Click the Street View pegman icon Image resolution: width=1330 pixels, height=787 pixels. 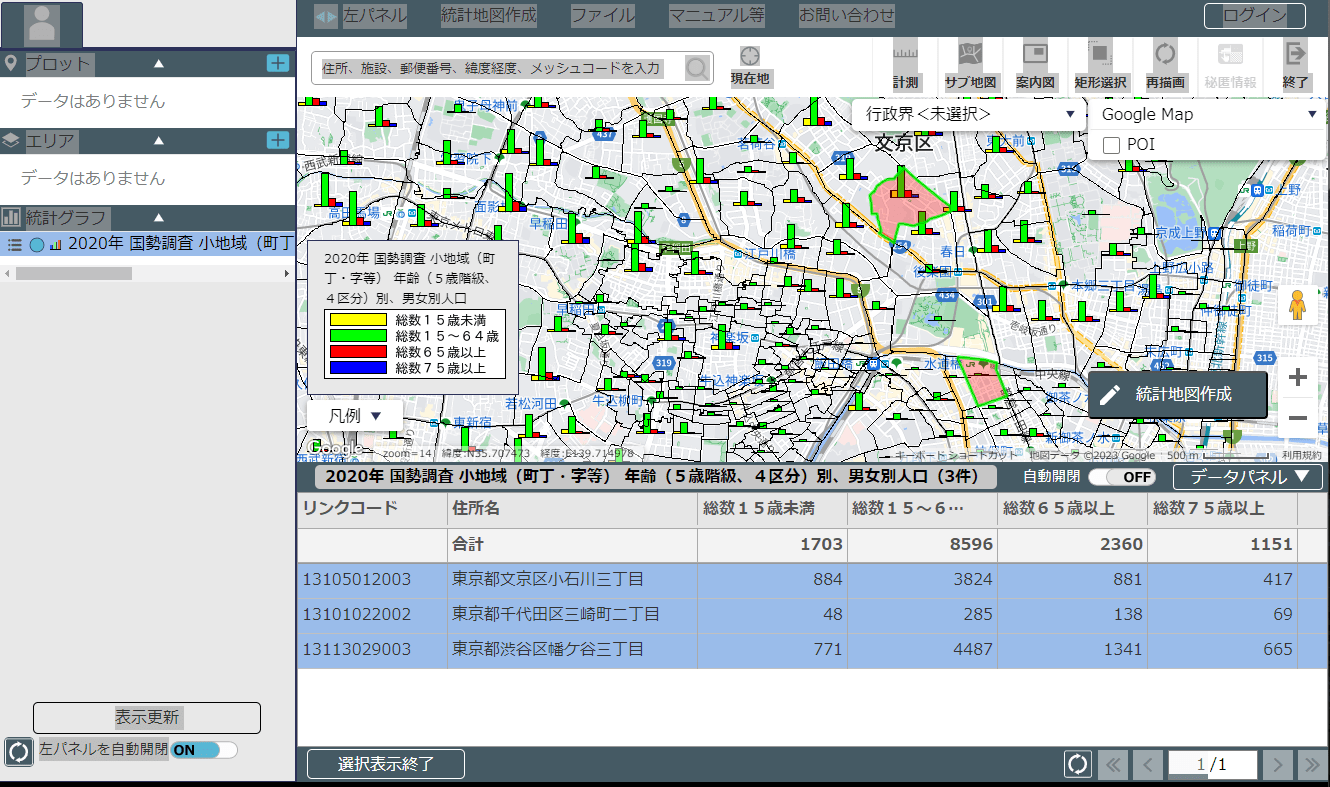(1298, 305)
